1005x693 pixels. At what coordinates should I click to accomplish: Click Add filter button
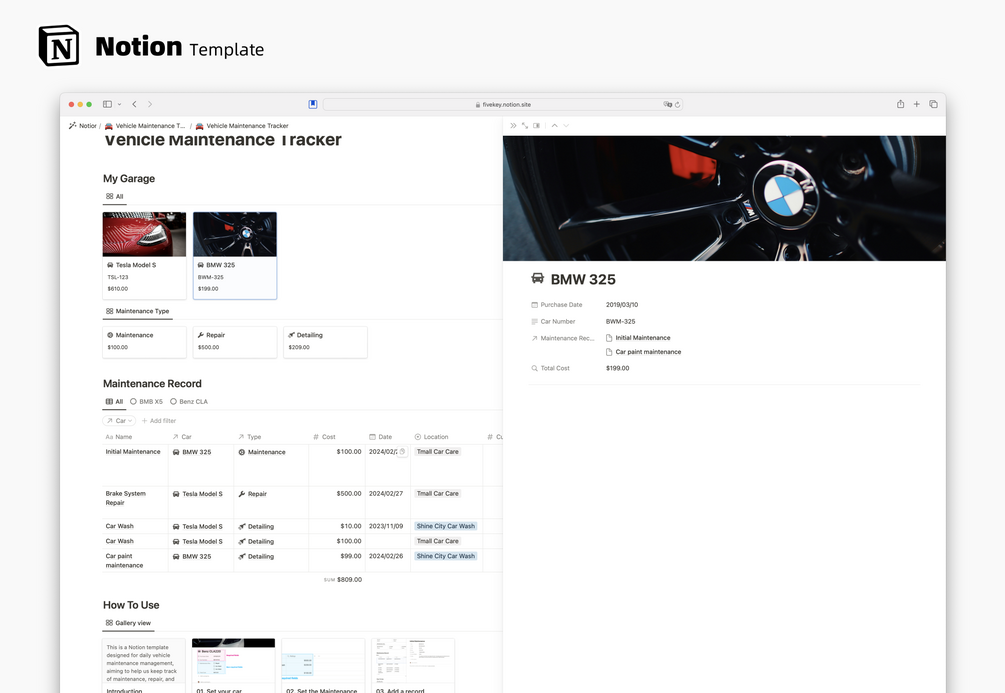tap(159, 421)
